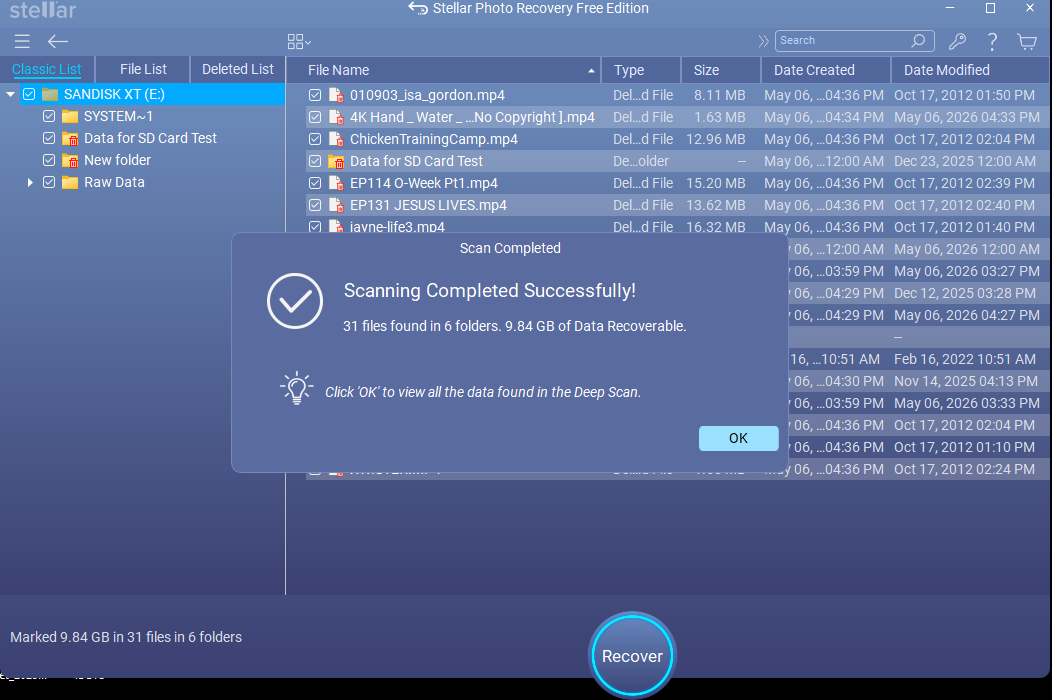Select file name EP131 JESUS LIVES.mp4
Viewport: 1052px width, 700px height.
click(428, 205)
